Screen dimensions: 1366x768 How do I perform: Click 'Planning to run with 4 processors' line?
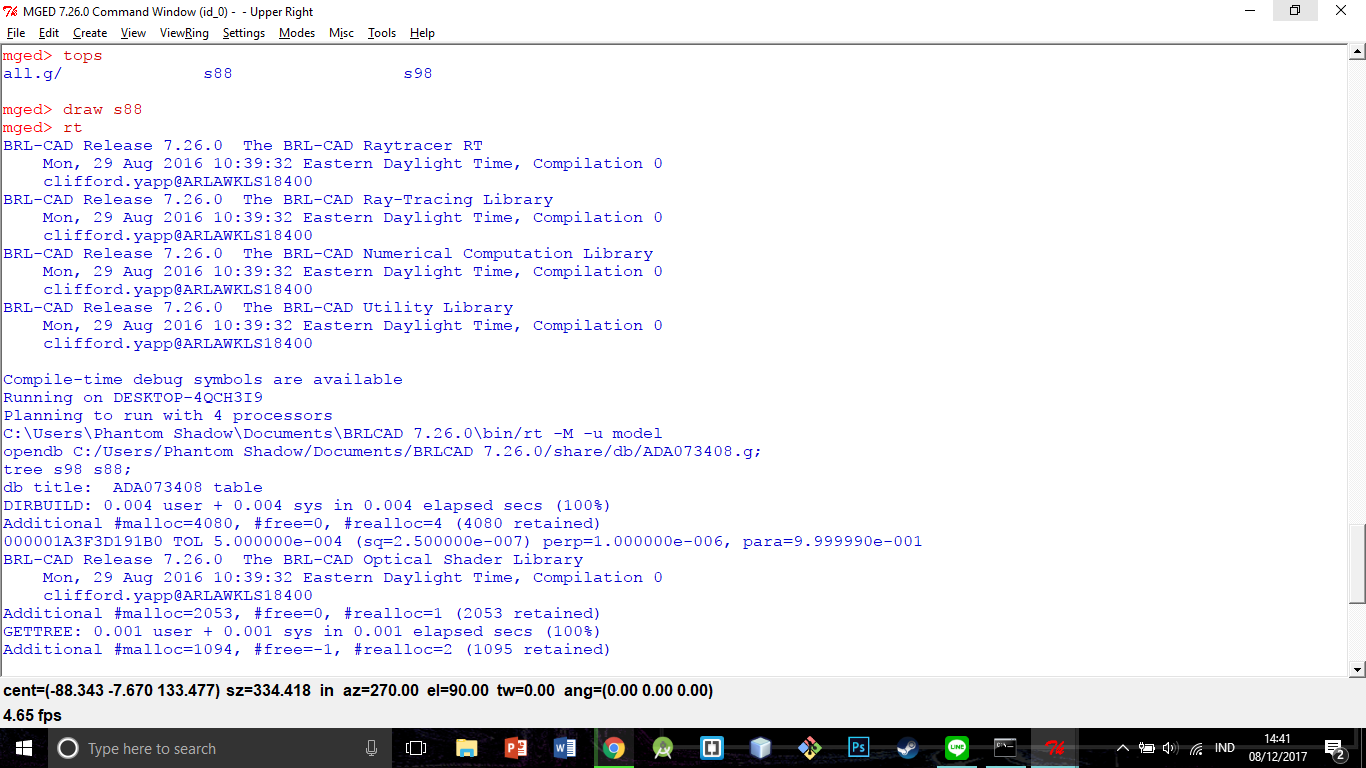[168, 416]
